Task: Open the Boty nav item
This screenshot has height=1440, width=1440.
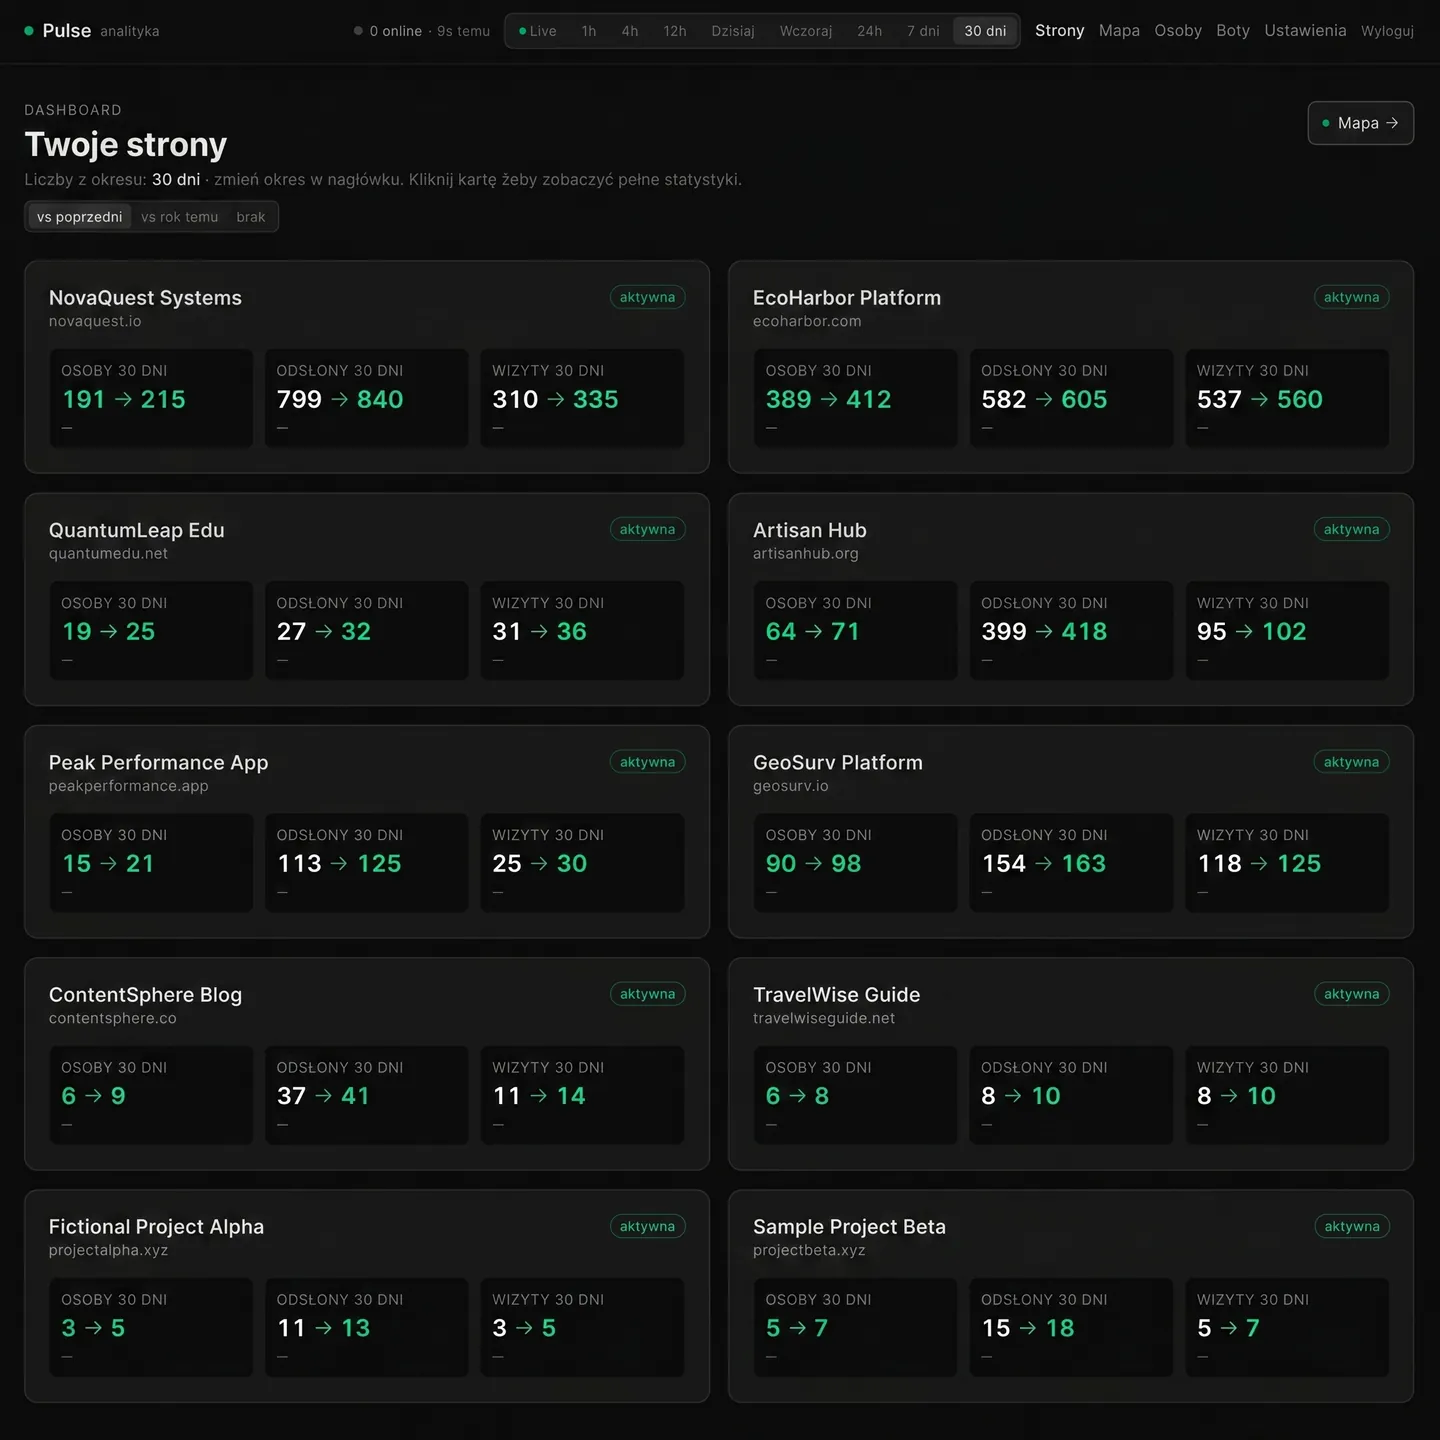Action: [1233, 31]
